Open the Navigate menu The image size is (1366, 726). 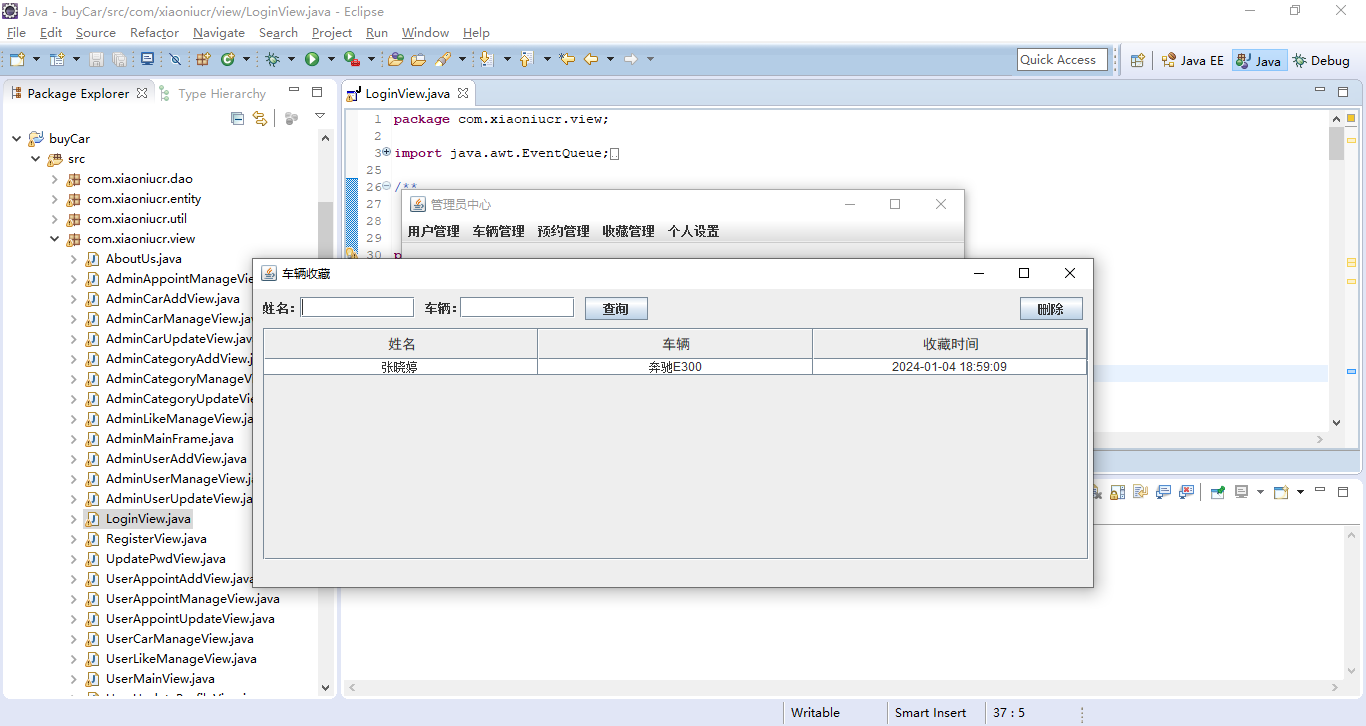tap(219, 33)
